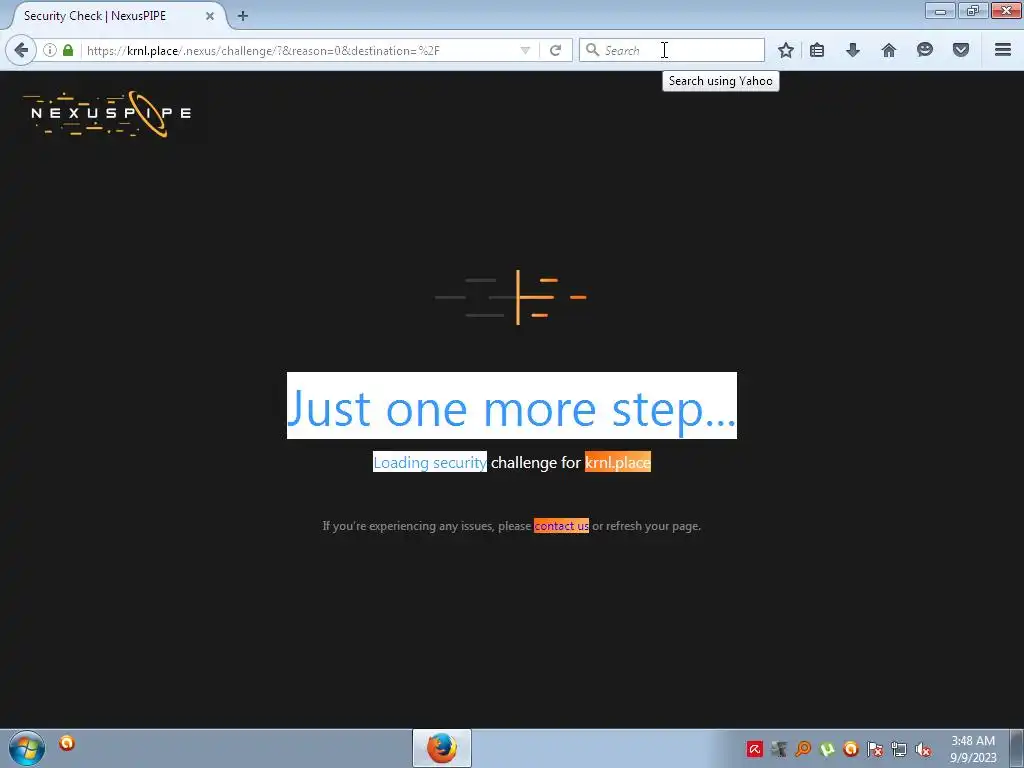Viewport: 1024px width, 768px height.
Task: Open a new tab with plus button
Action: click(x=243, y=16)
